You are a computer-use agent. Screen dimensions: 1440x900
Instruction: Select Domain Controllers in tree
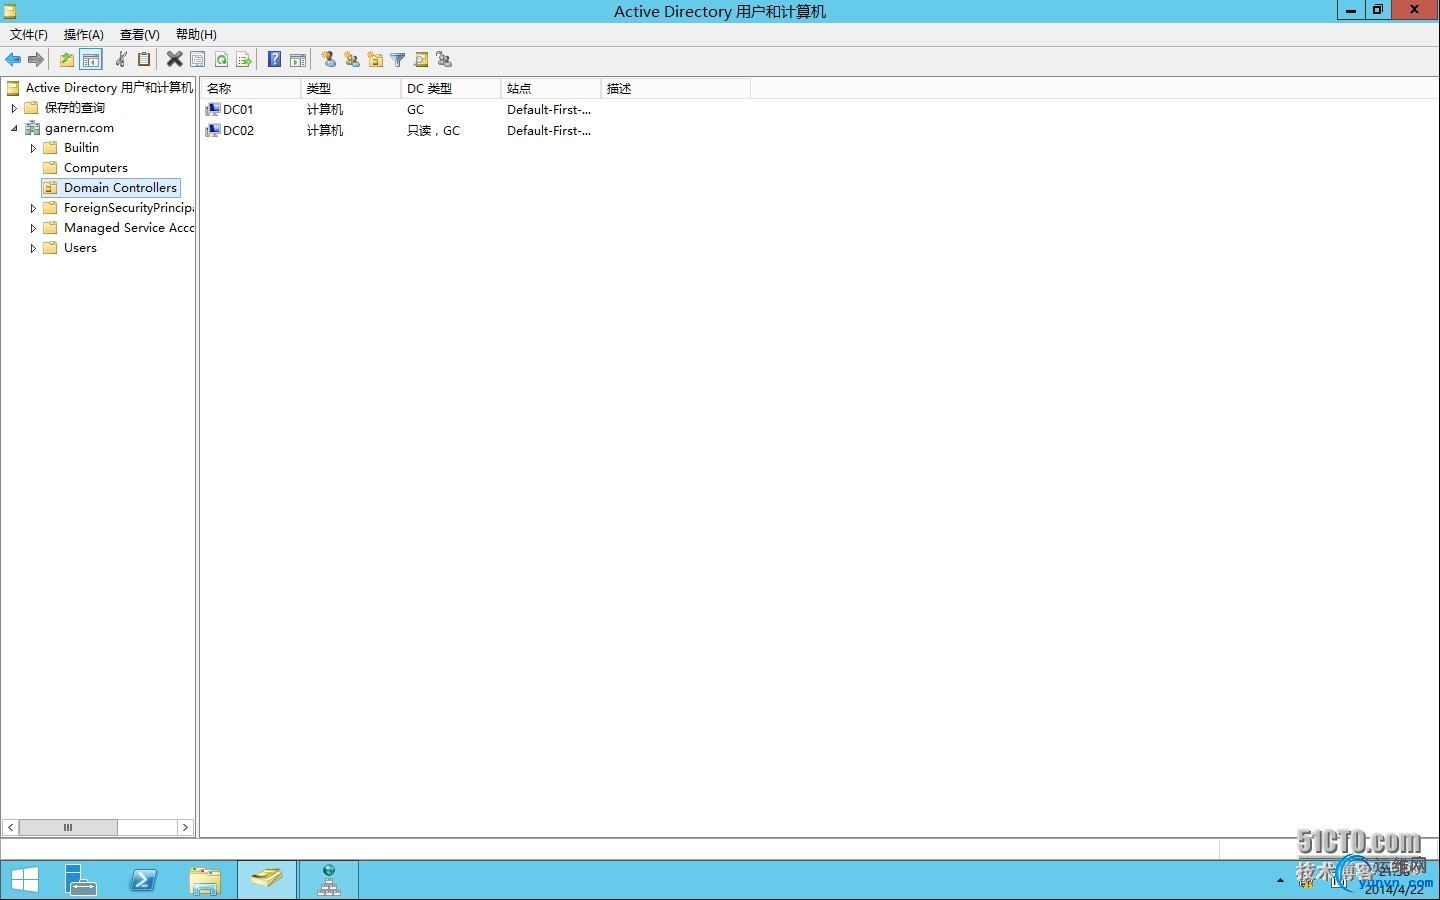(120, 188)
